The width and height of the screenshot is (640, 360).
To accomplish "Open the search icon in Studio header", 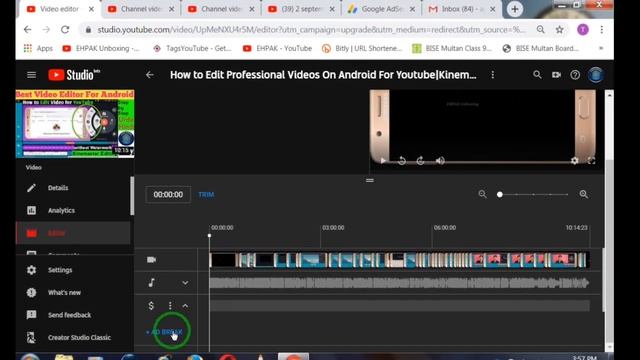I will (x=537, y=75).
